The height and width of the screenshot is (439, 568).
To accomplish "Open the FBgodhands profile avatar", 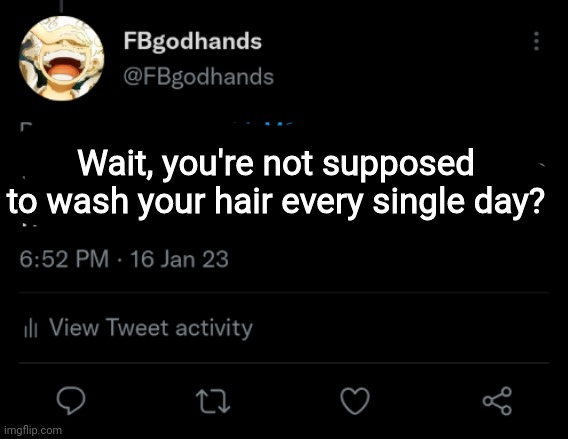I will (x=62, y=58).
